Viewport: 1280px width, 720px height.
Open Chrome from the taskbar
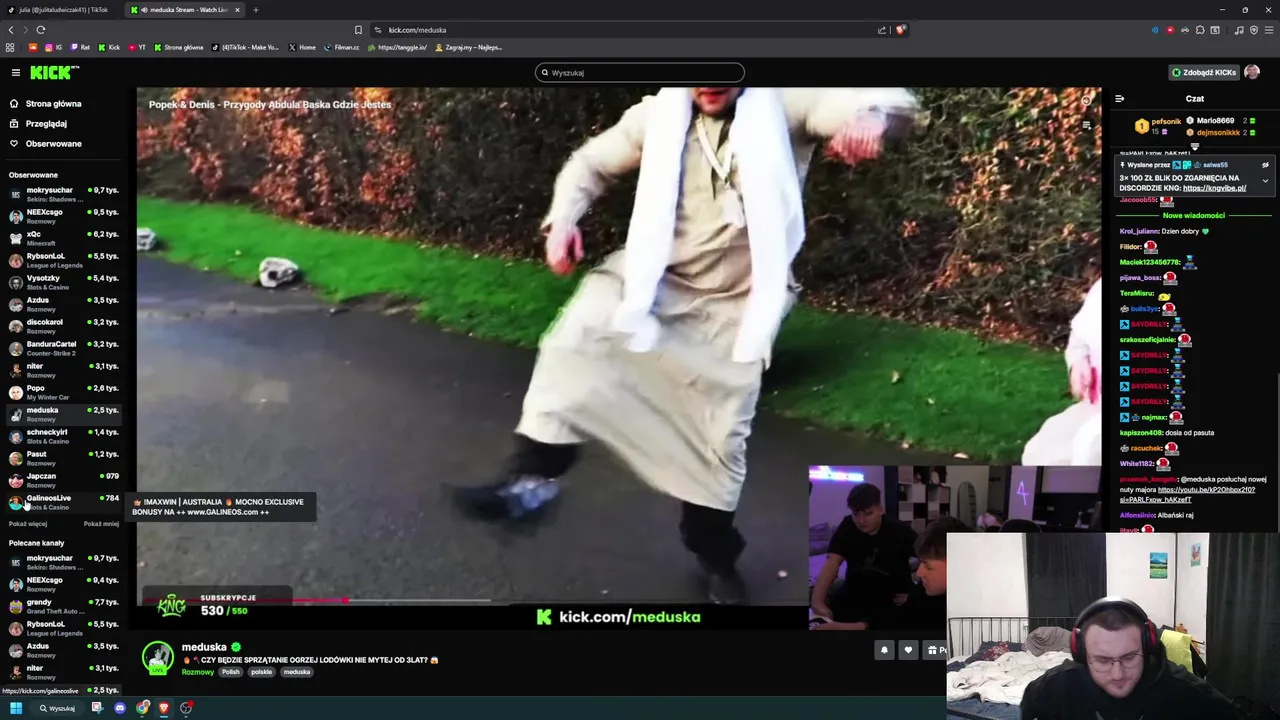143,708
